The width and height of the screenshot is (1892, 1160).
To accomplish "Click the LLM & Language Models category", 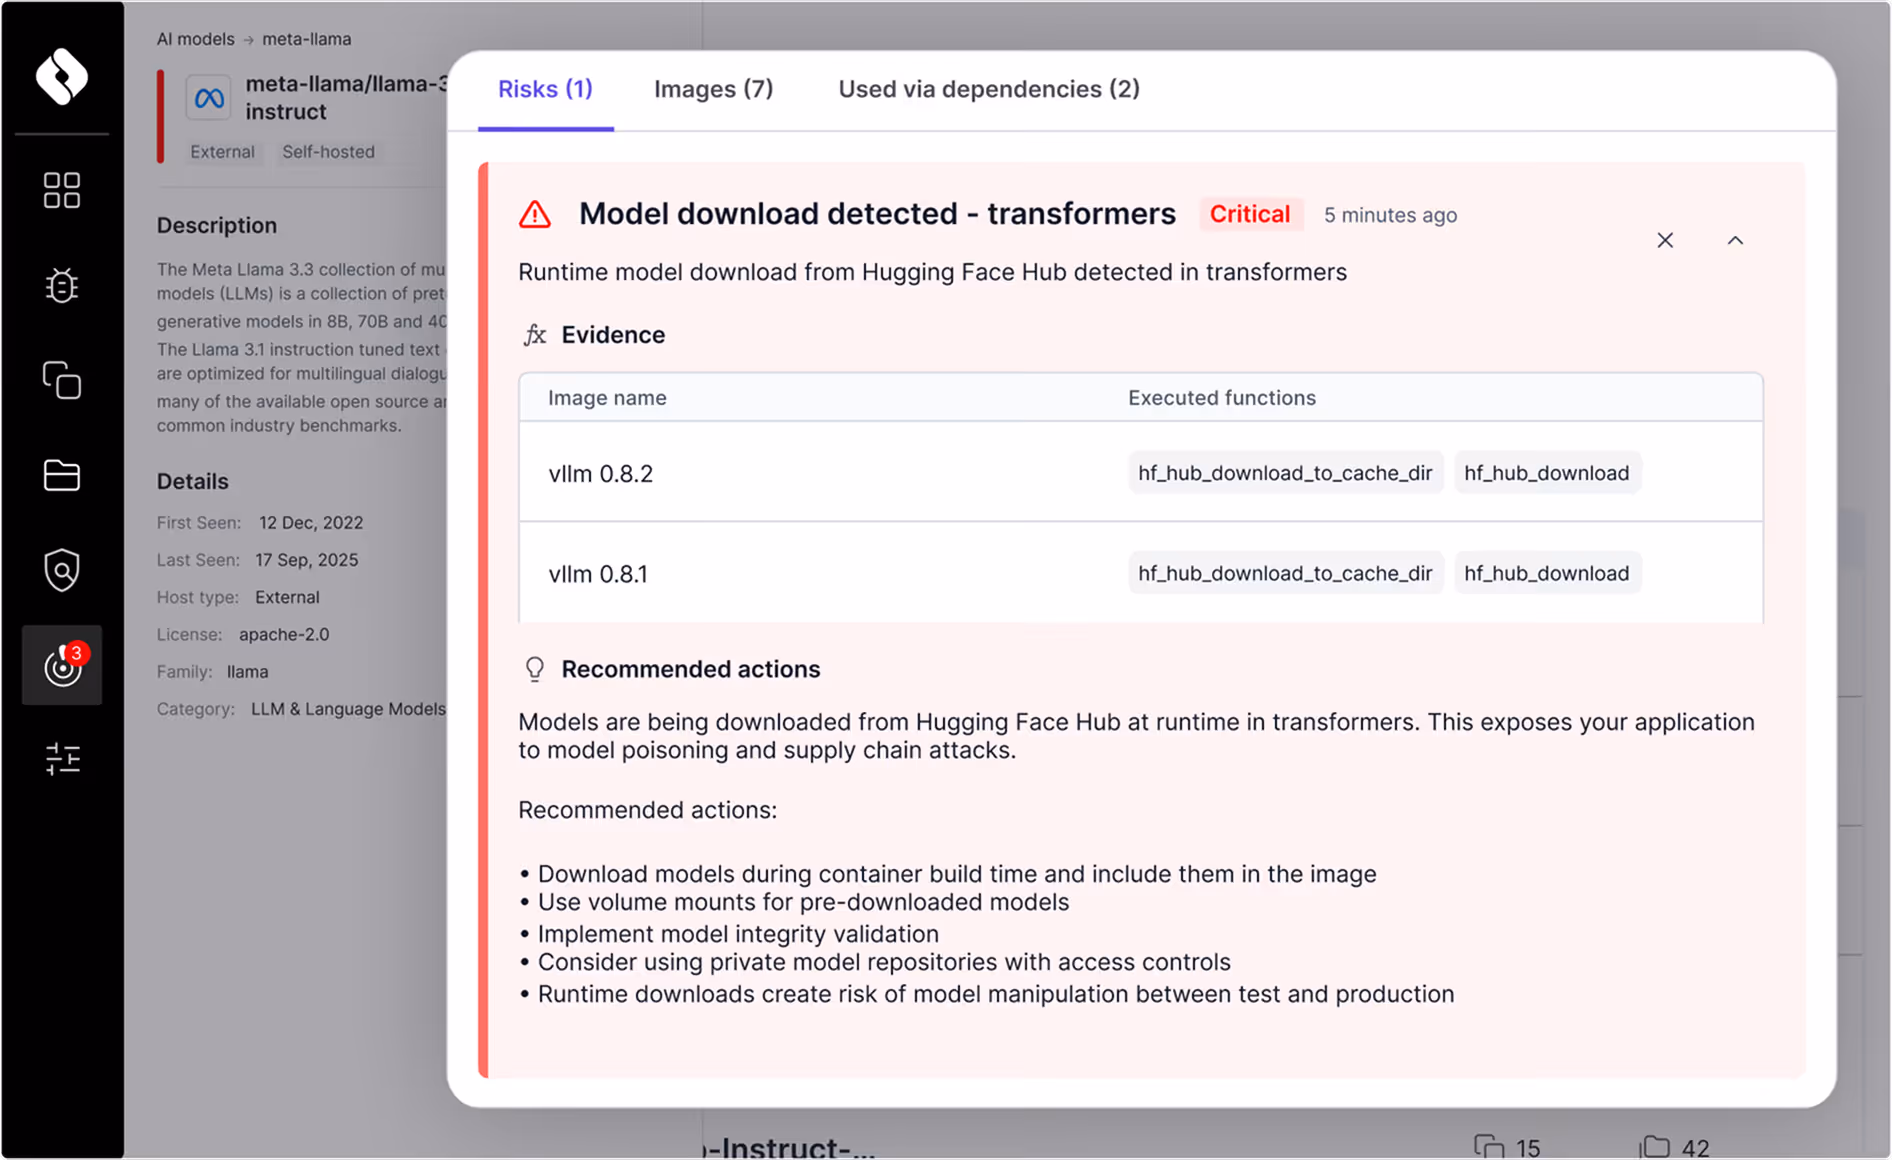I will (348, 709).
